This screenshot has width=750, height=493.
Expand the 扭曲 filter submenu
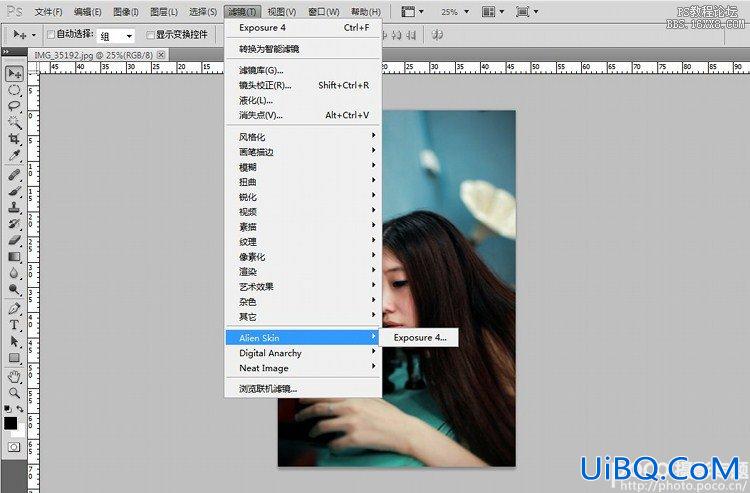(303, 182)
